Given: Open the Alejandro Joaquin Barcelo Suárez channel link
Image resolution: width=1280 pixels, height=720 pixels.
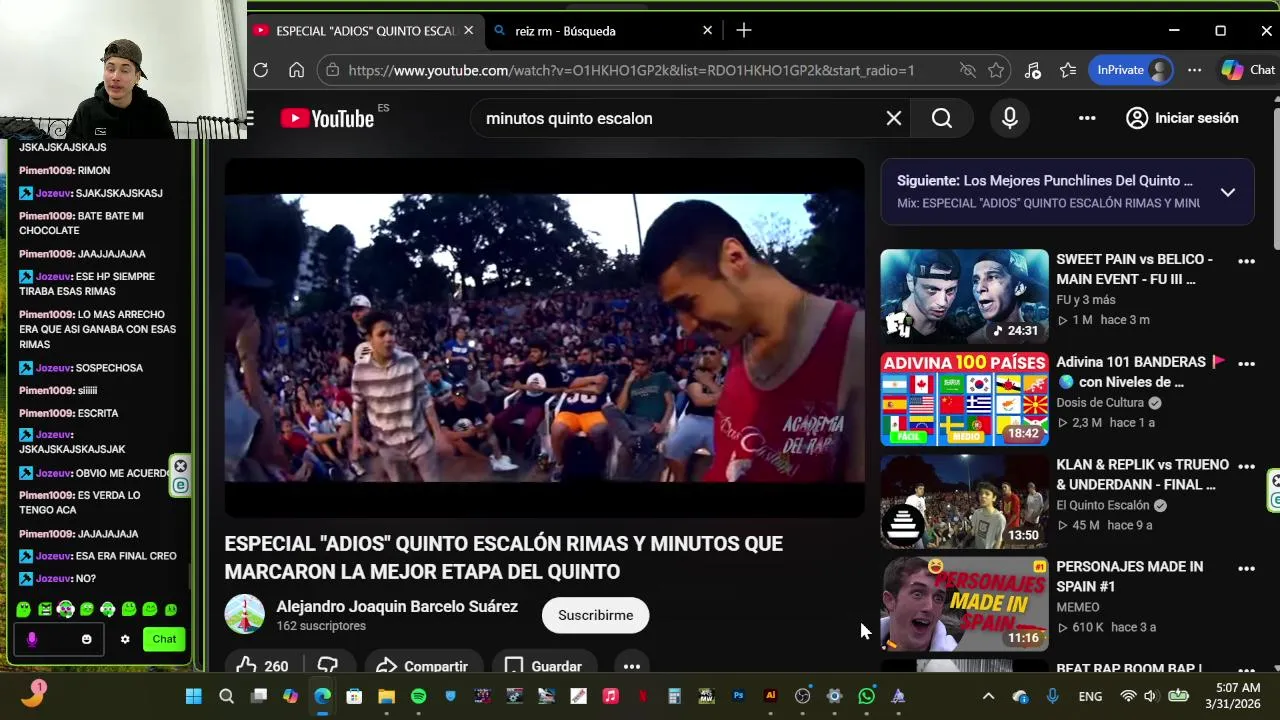Looking at the screenshot, I should pyautogui.click(x=397, y=607).
